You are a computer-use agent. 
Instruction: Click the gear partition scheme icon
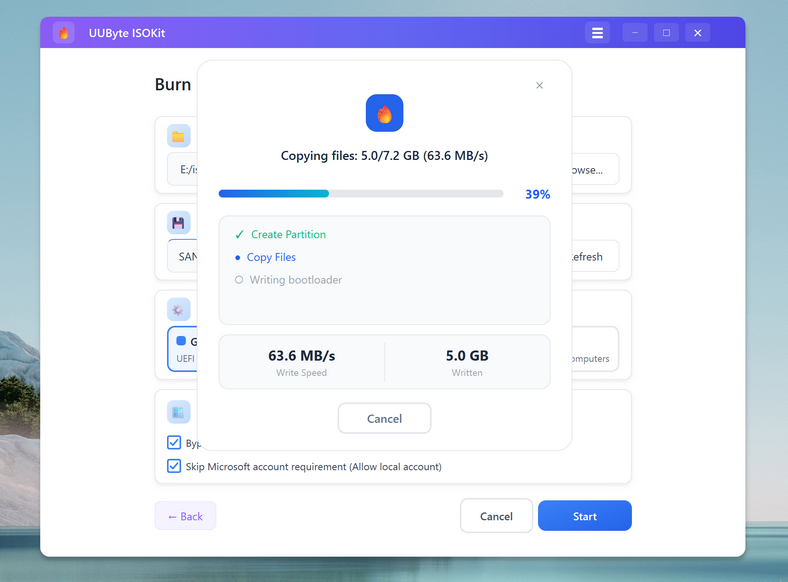179,310
